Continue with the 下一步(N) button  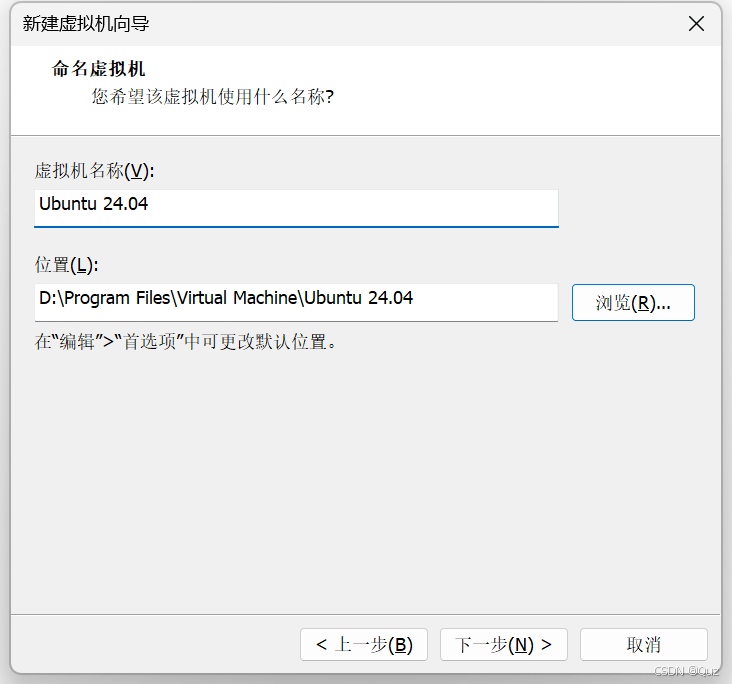504,644
